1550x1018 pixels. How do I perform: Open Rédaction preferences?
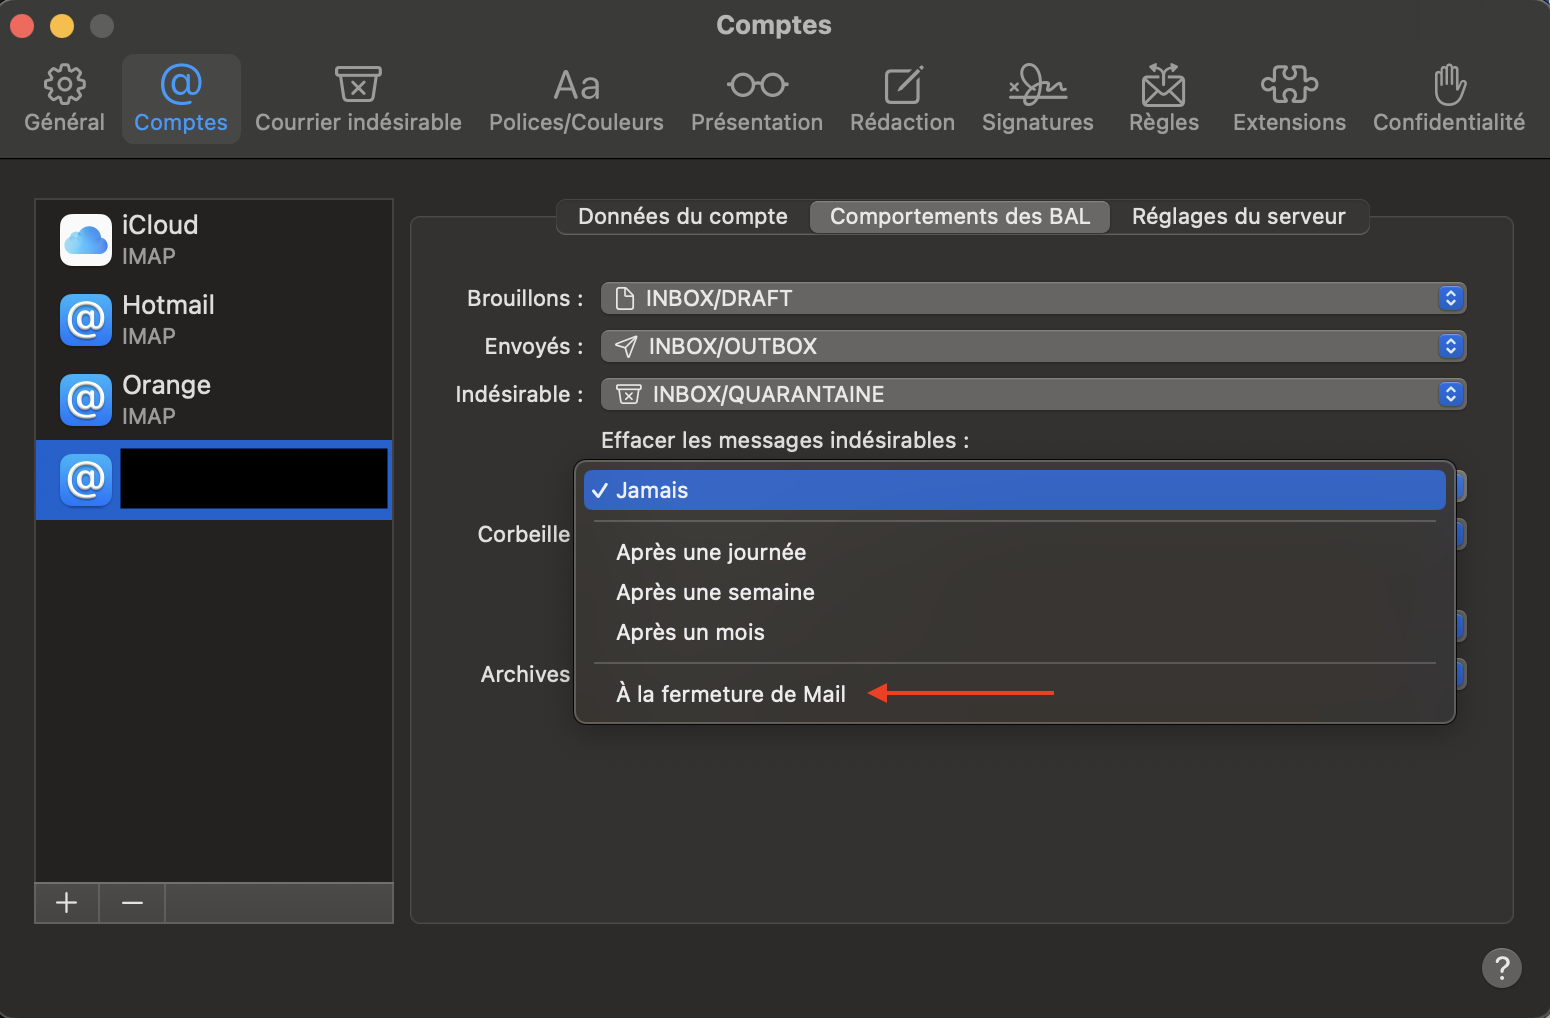(x=902, y=99)
